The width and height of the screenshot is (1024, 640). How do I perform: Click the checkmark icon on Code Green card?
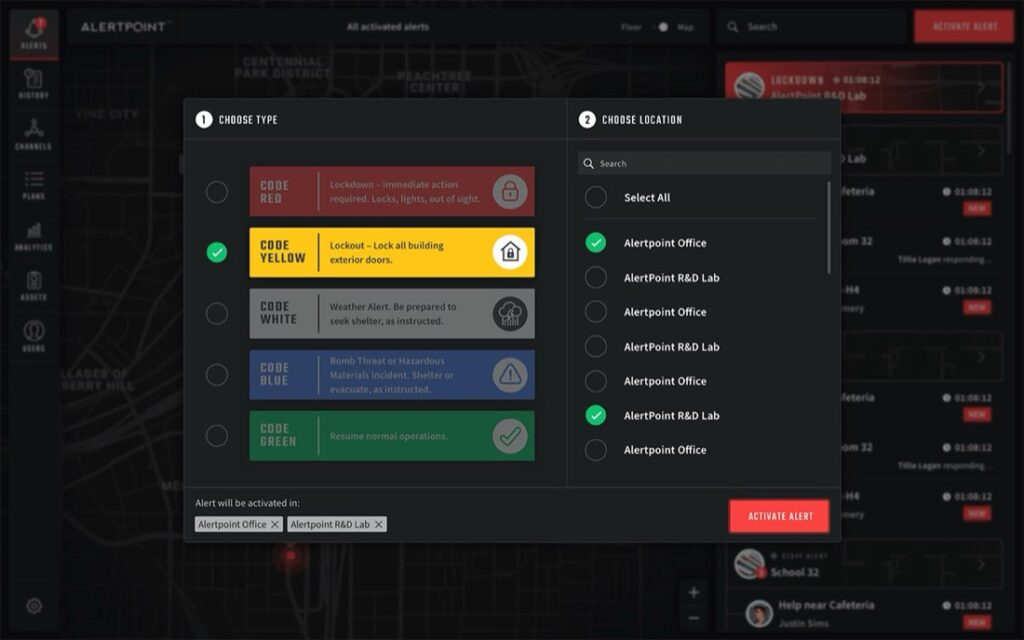click(x=510, y=436)
